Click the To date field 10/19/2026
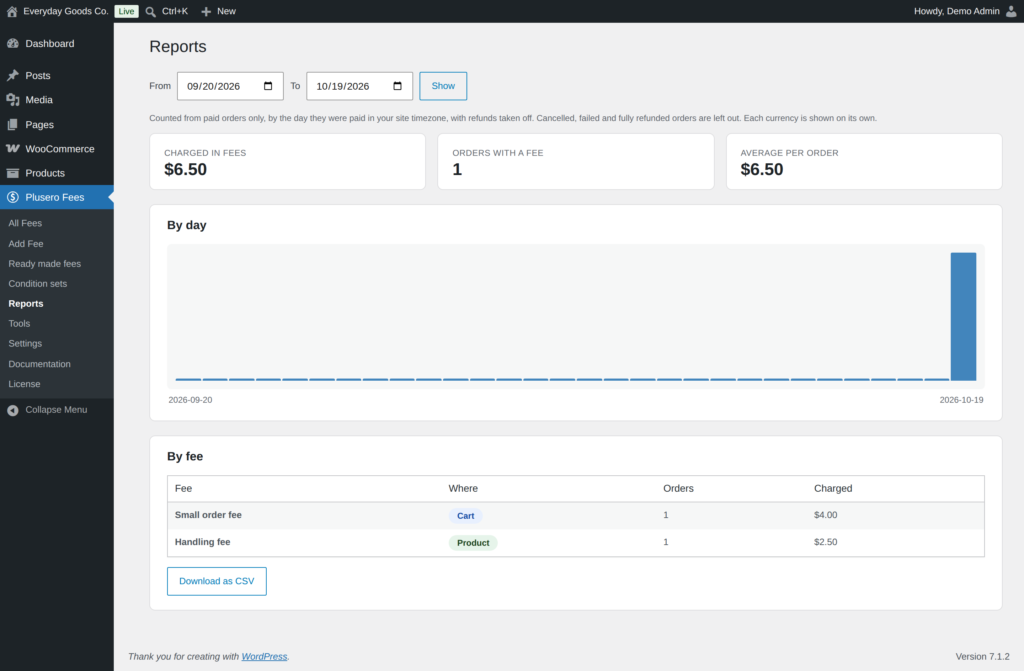This screenshot has width=1024, height=671. pos(359,86)
